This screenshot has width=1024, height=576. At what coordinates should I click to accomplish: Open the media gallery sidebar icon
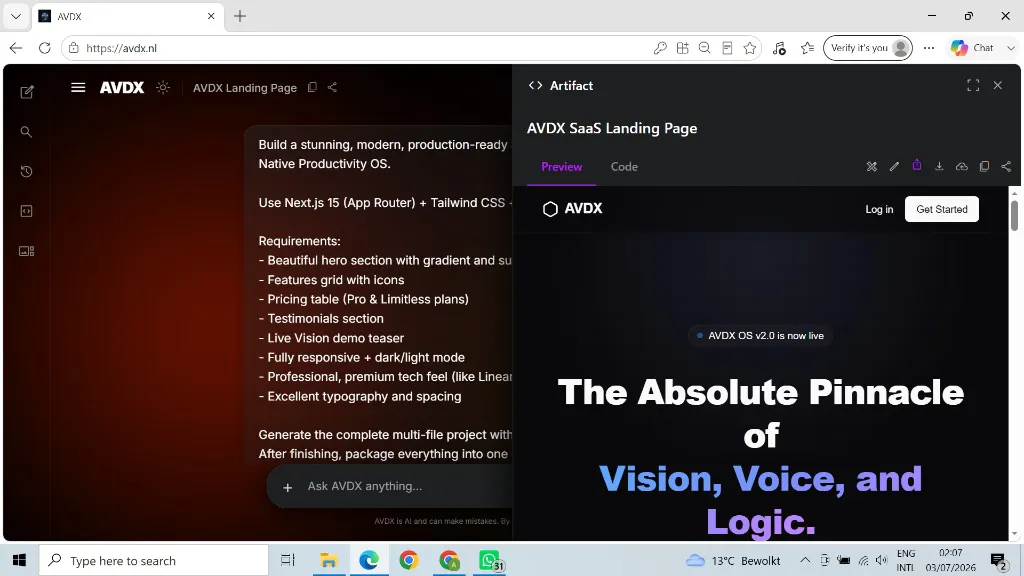[26, 251]
